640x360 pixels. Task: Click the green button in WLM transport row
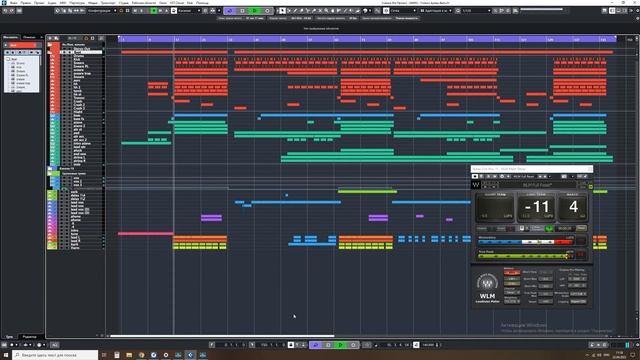point(549,229)
